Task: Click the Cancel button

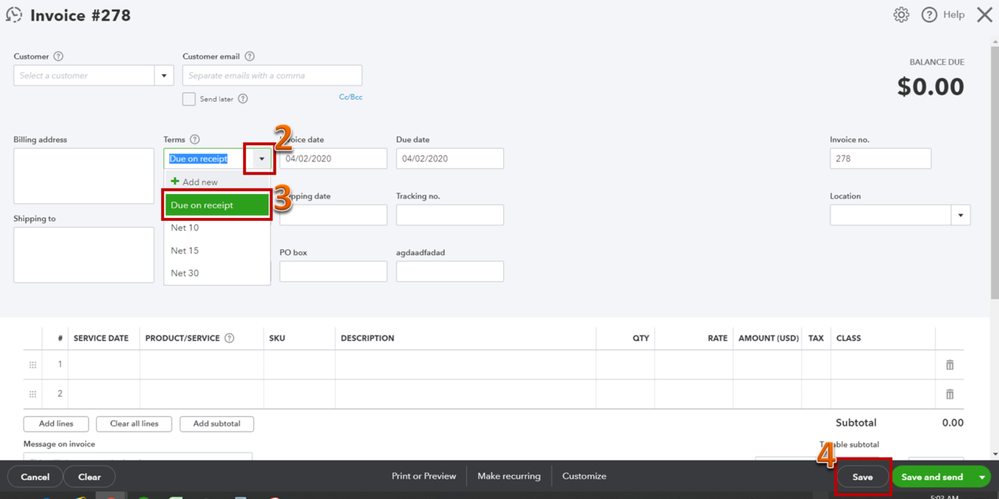Action: 35,477
